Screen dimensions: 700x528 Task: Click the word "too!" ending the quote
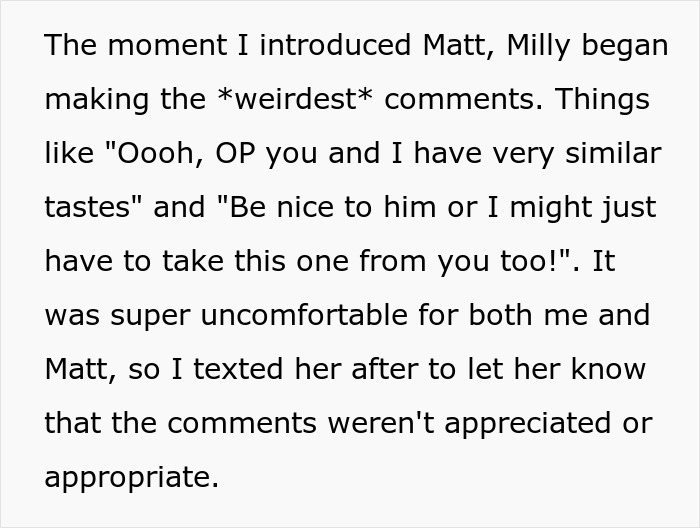(547, 262)
